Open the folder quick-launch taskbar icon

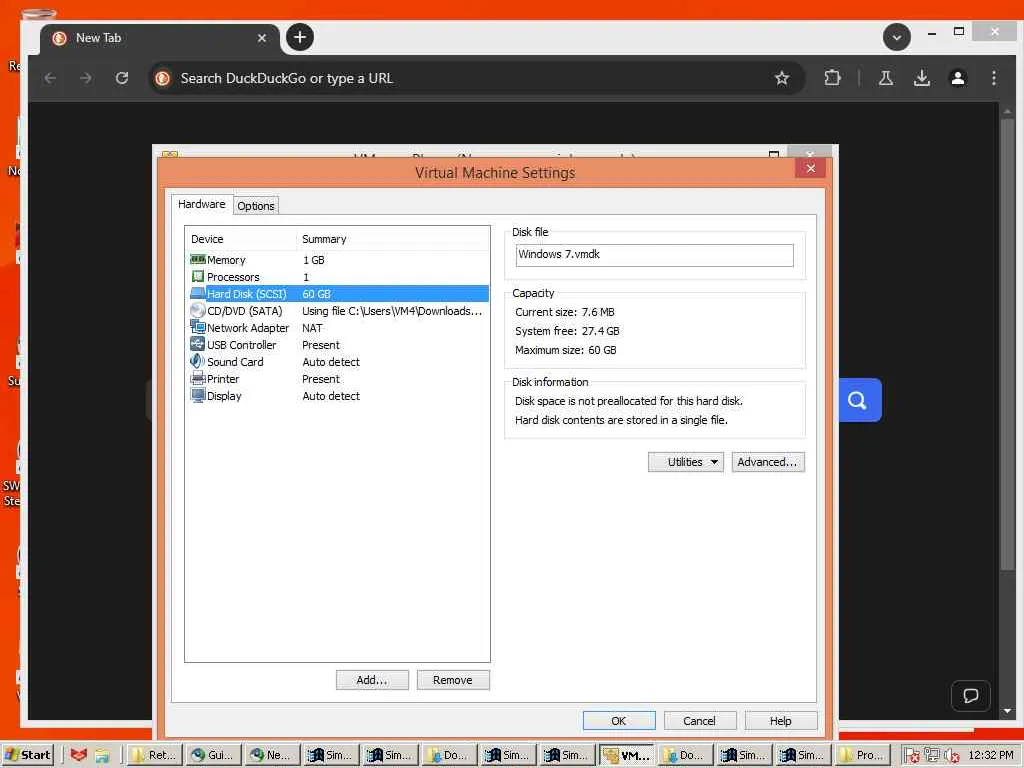pos(103,755)
